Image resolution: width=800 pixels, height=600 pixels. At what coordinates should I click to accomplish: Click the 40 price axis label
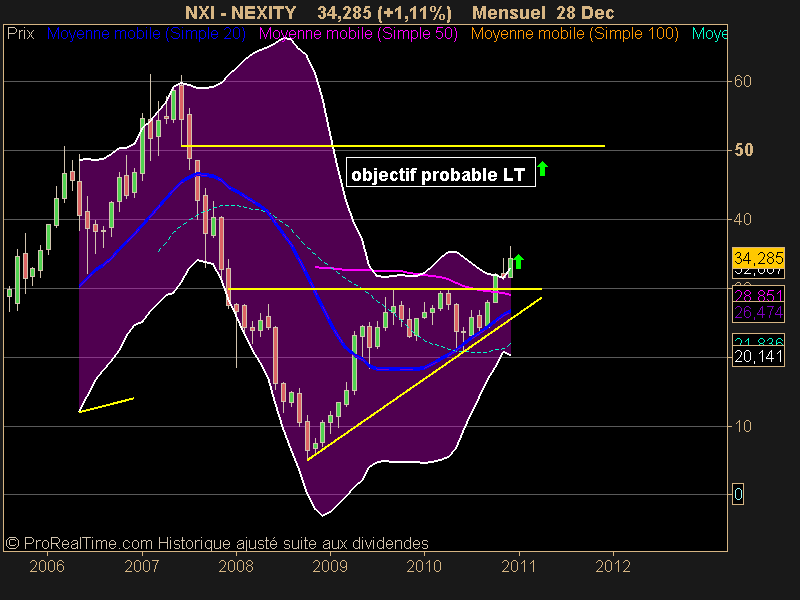[742, 219]
